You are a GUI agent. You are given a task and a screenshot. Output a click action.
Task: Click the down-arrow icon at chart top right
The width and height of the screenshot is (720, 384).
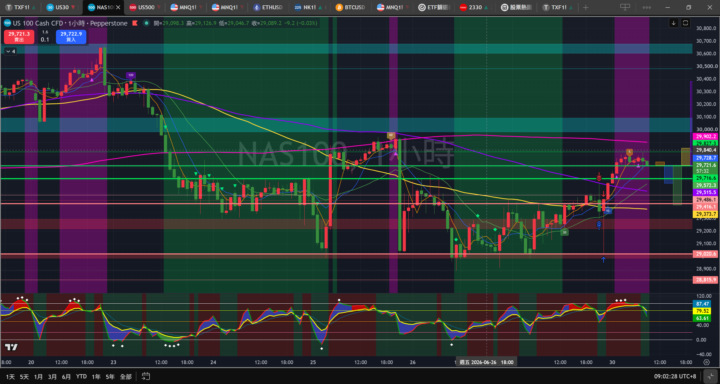674,23
